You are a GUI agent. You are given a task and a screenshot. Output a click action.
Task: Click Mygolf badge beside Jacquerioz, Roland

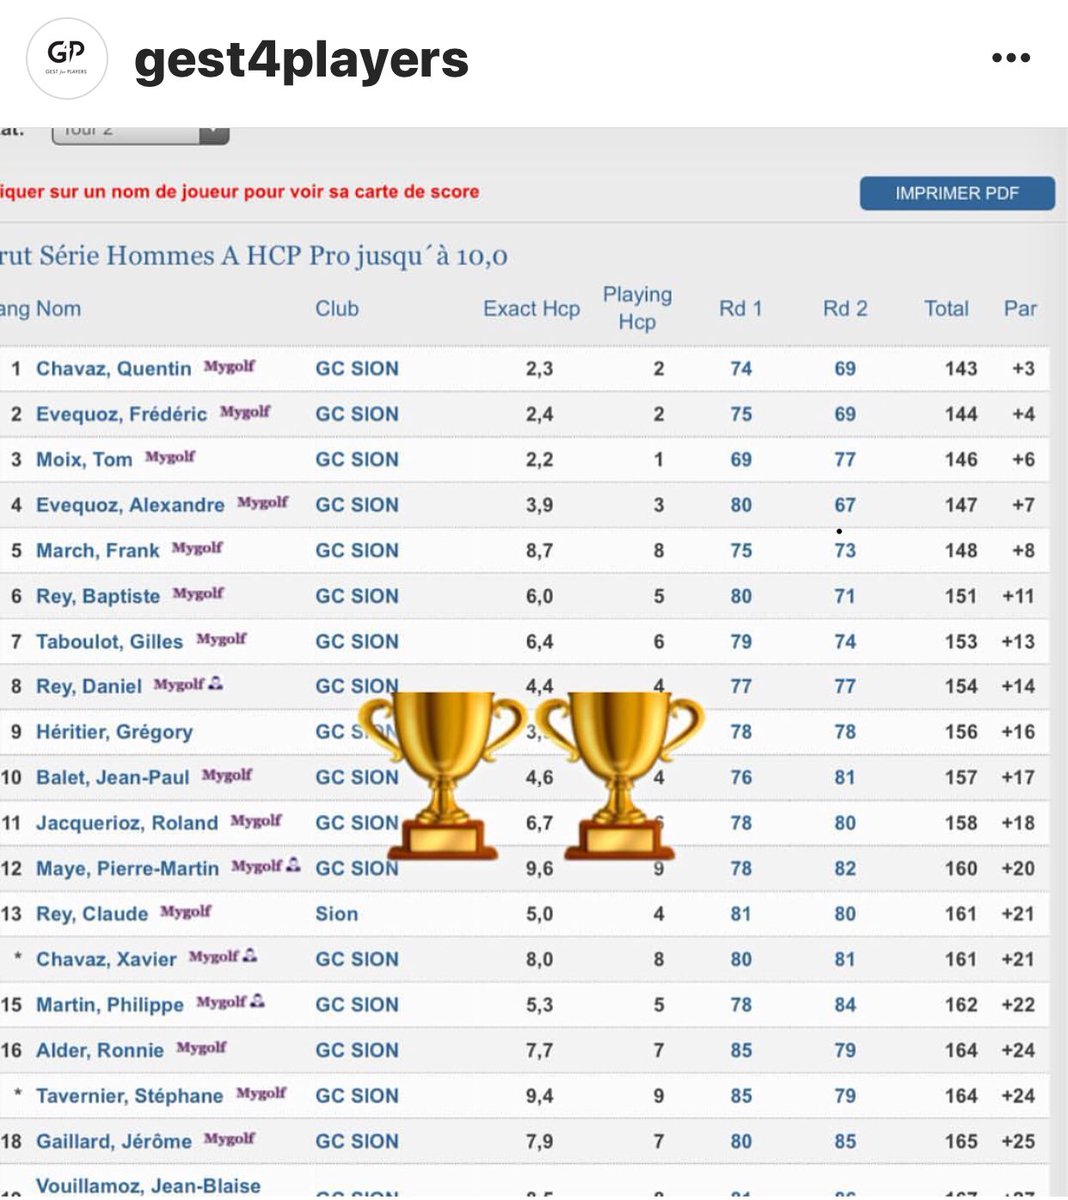[256, 820]
